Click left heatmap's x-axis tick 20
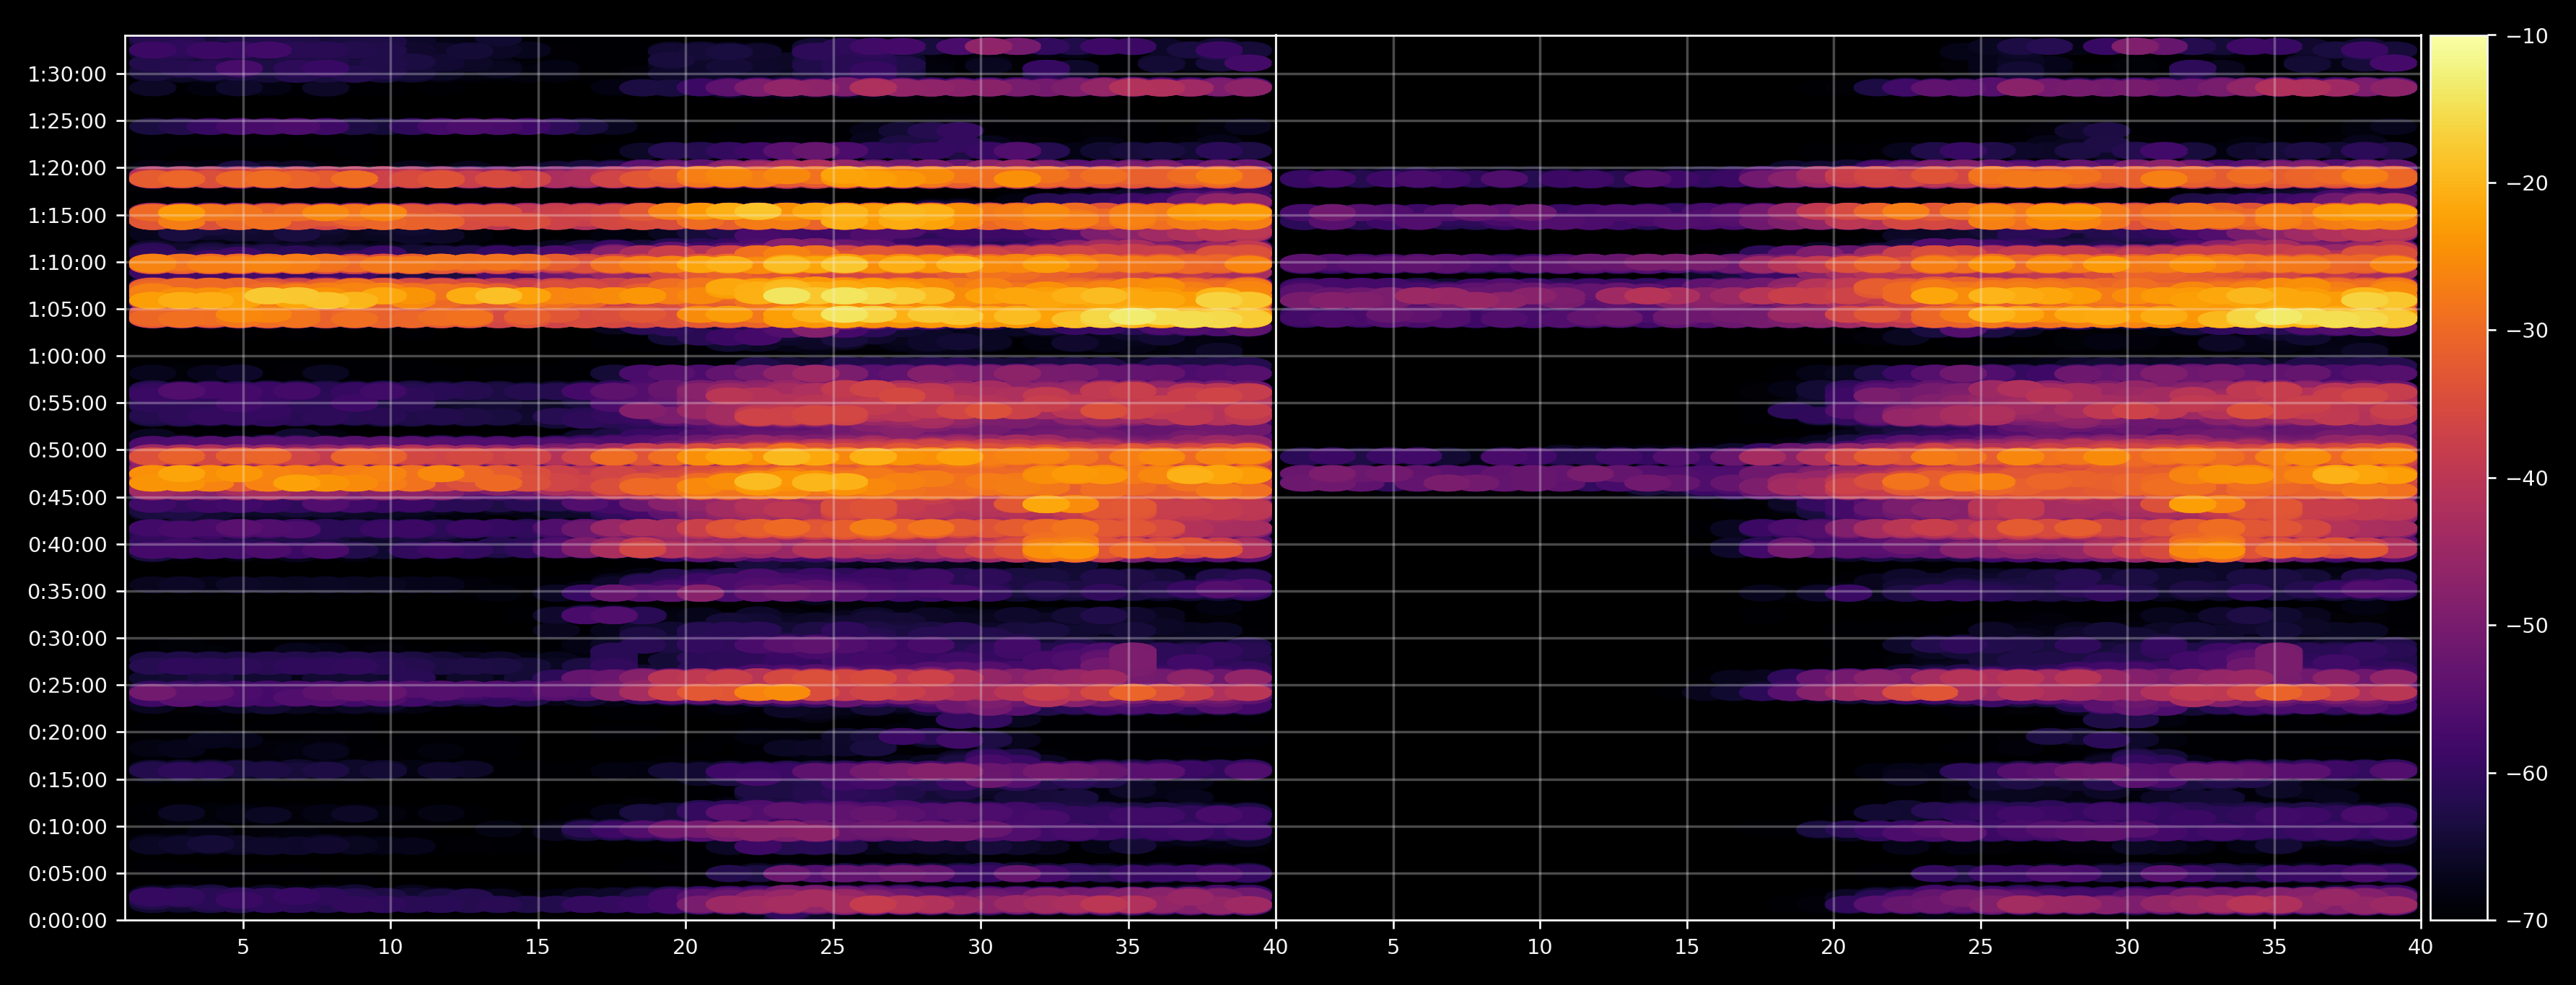This screenshot has width=2576, height=985. [x=685, y=947]
